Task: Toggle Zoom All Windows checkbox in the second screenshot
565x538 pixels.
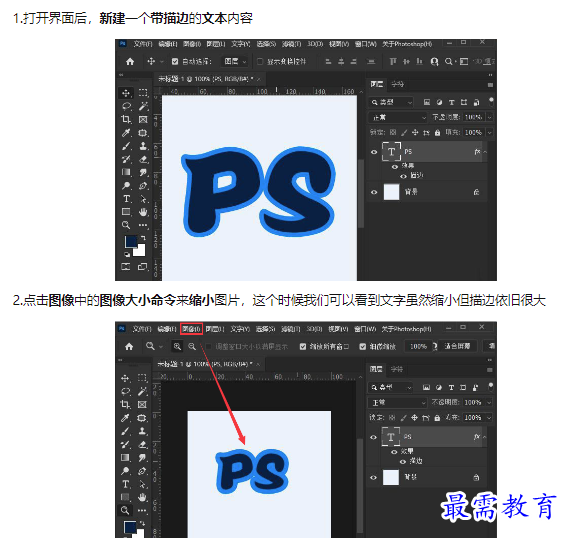Action: pyautogui.click(x=303, y=347)
